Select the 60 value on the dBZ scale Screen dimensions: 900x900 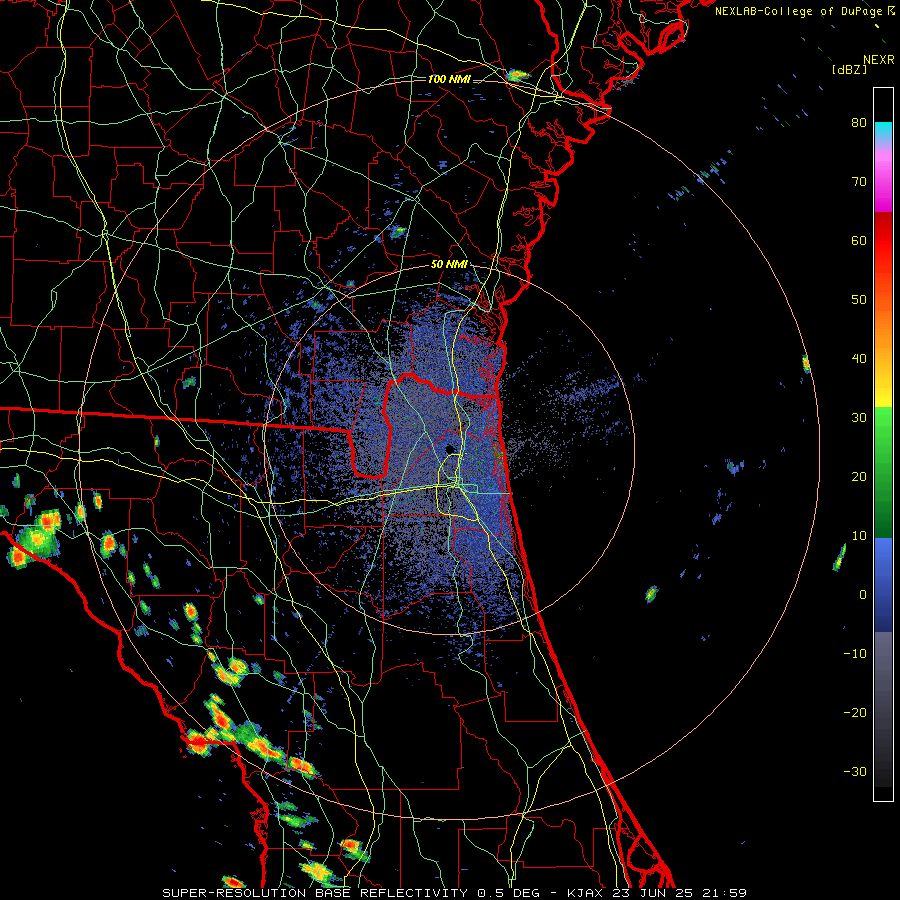click(x=859, y=240)
